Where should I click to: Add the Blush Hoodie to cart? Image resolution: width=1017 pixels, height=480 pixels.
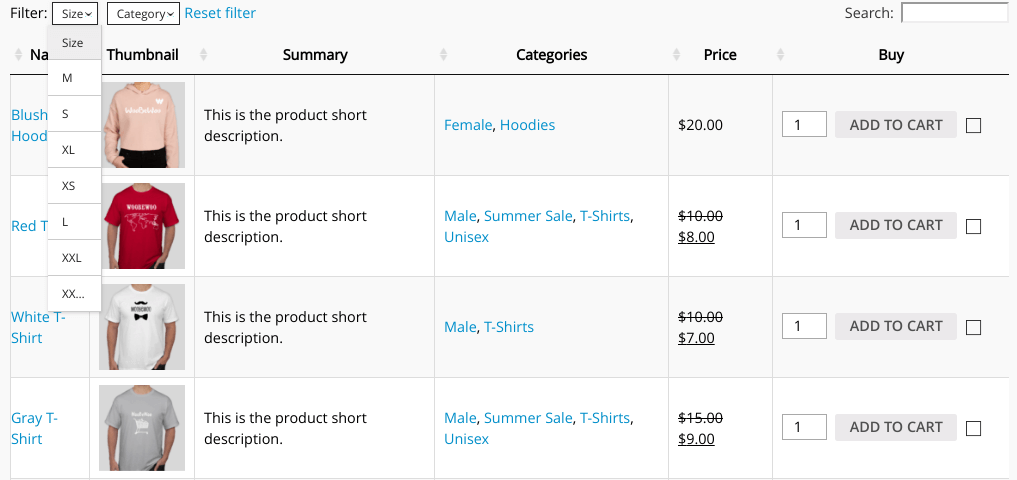[x=895, y=125]
